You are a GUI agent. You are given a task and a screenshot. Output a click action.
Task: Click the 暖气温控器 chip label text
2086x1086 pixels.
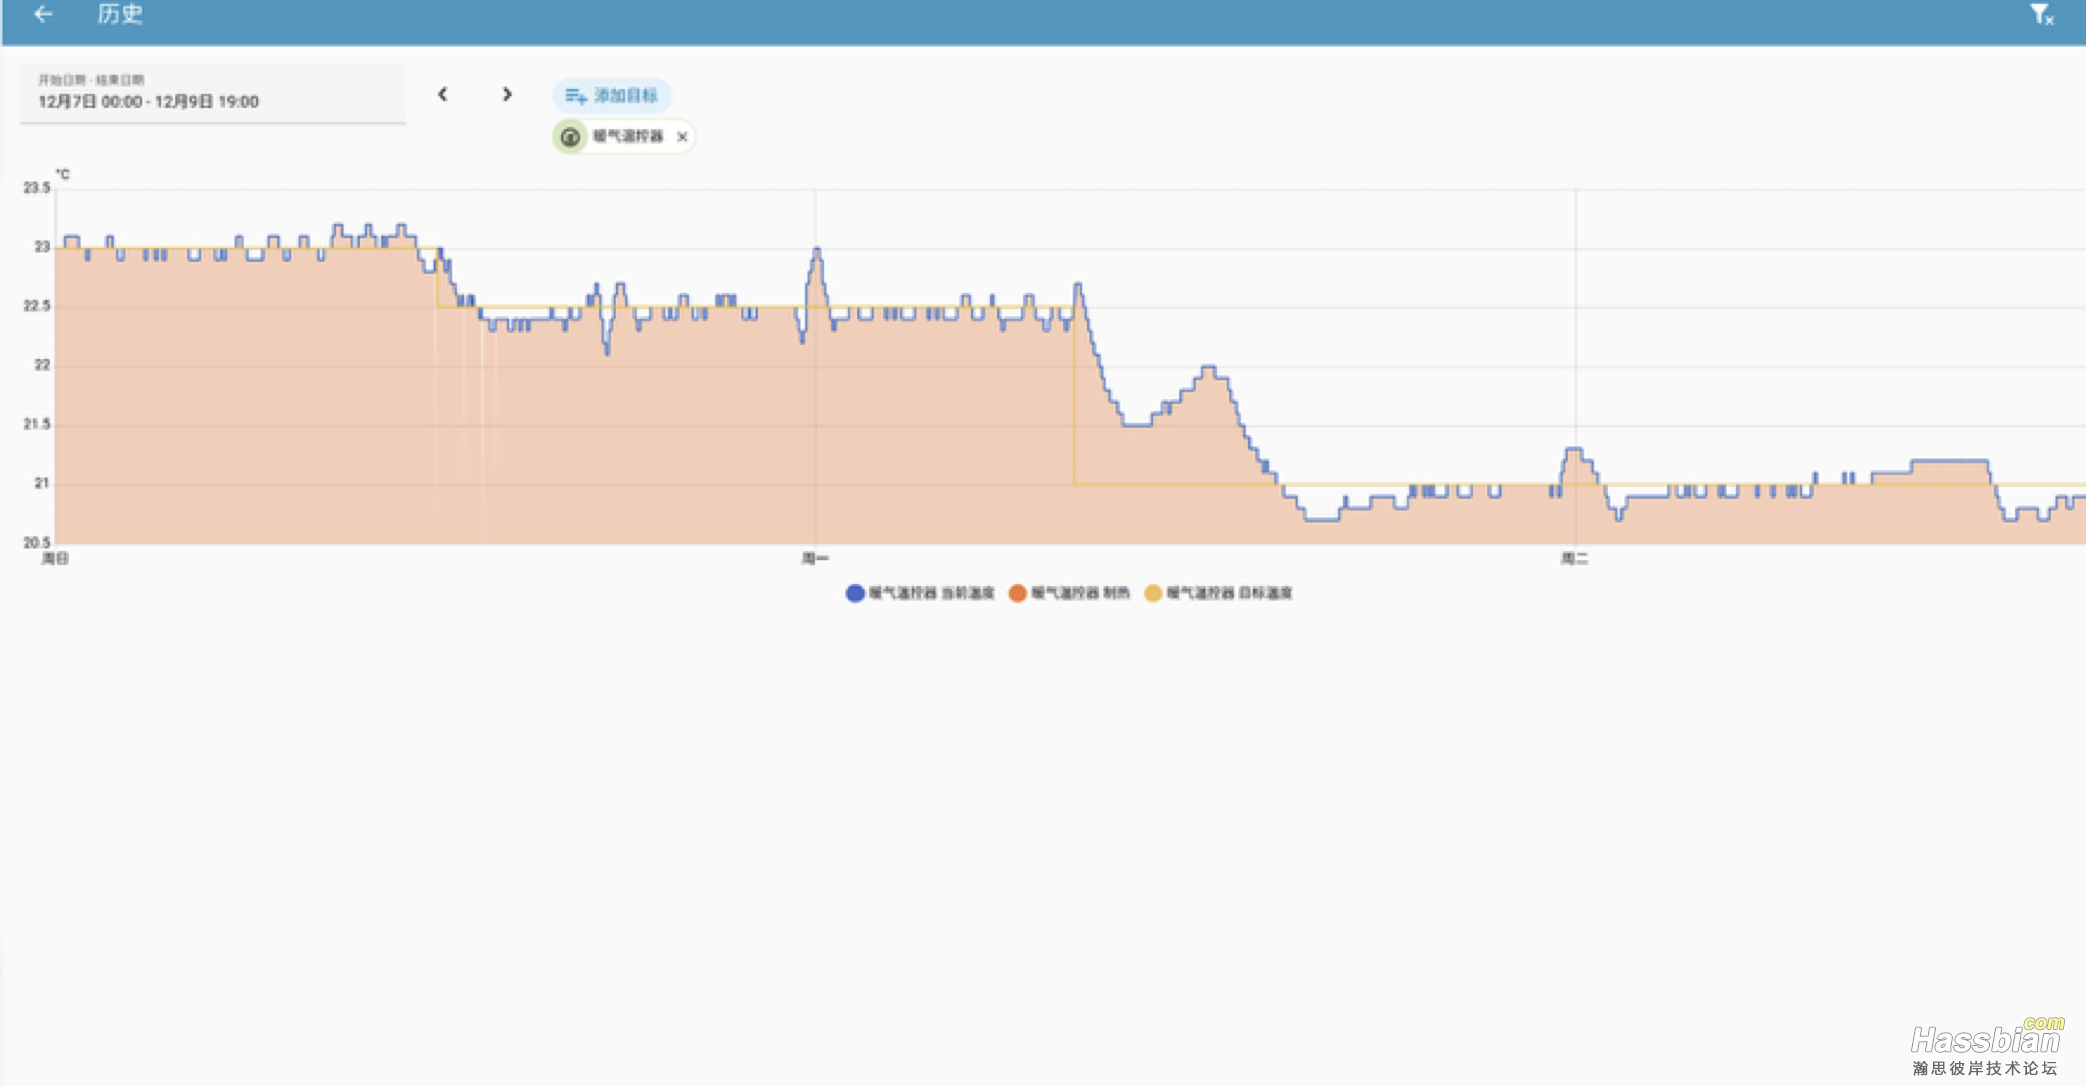628,137
